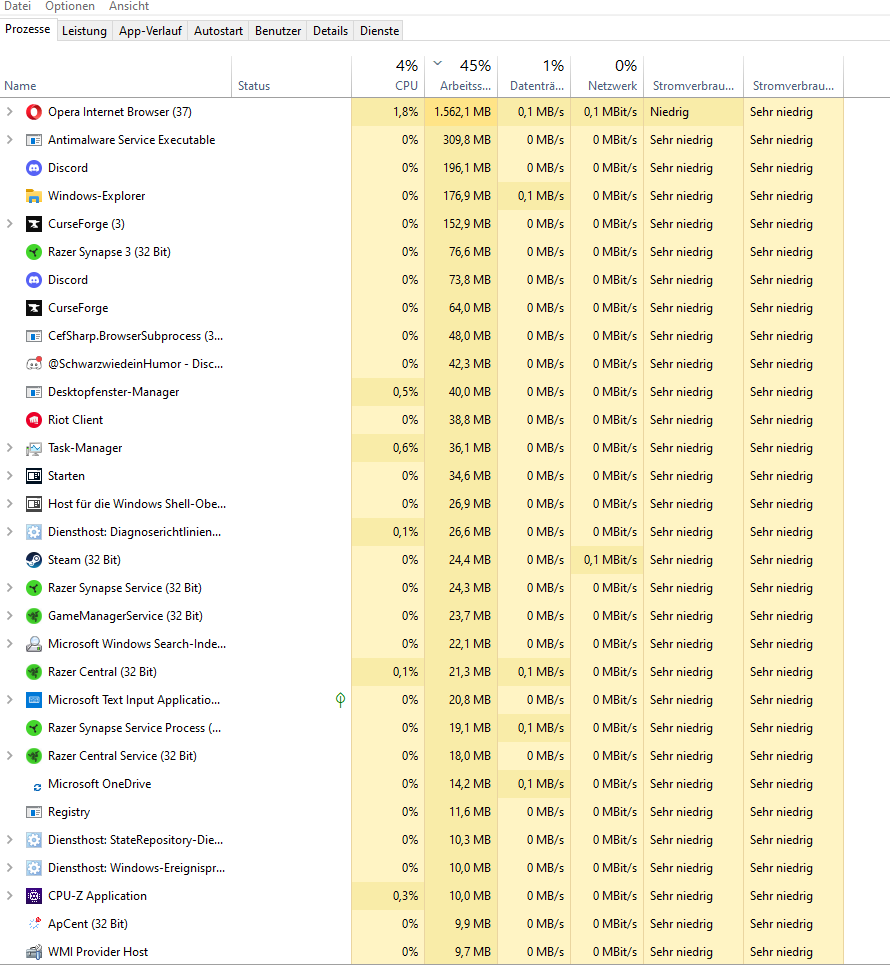Click the green leaf status icon
Viewport: 890px width, 970px height.
340,700
